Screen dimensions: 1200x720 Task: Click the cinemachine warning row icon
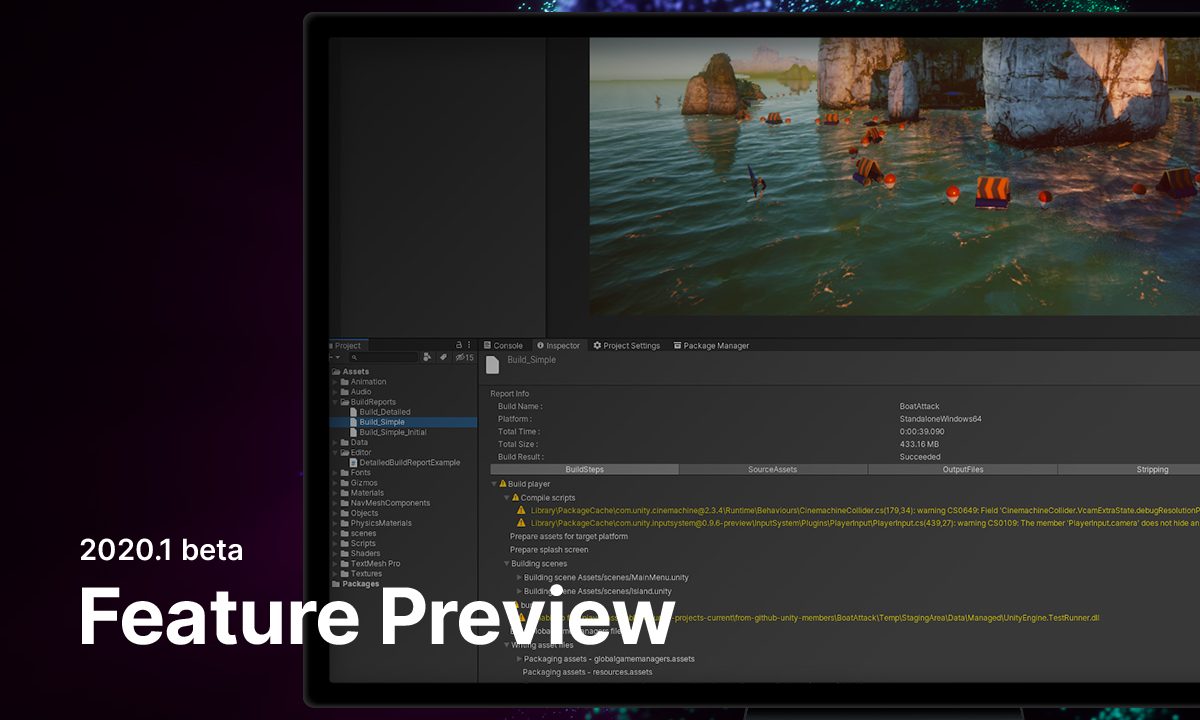(x=521, y=510)
